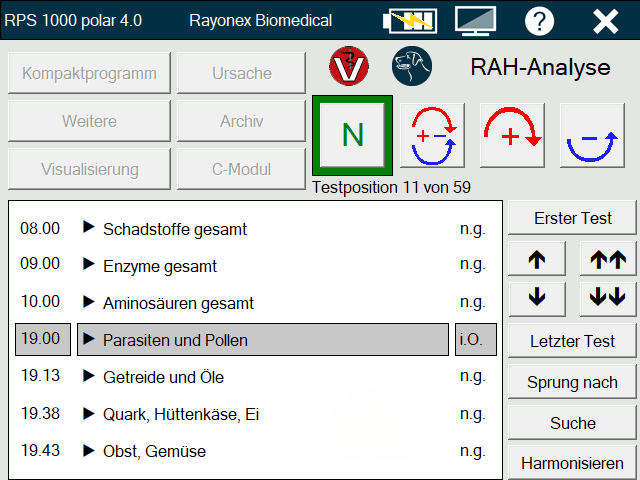Choose the blue minus polarity arrow icon
The image size is (640, 480).
591,135
